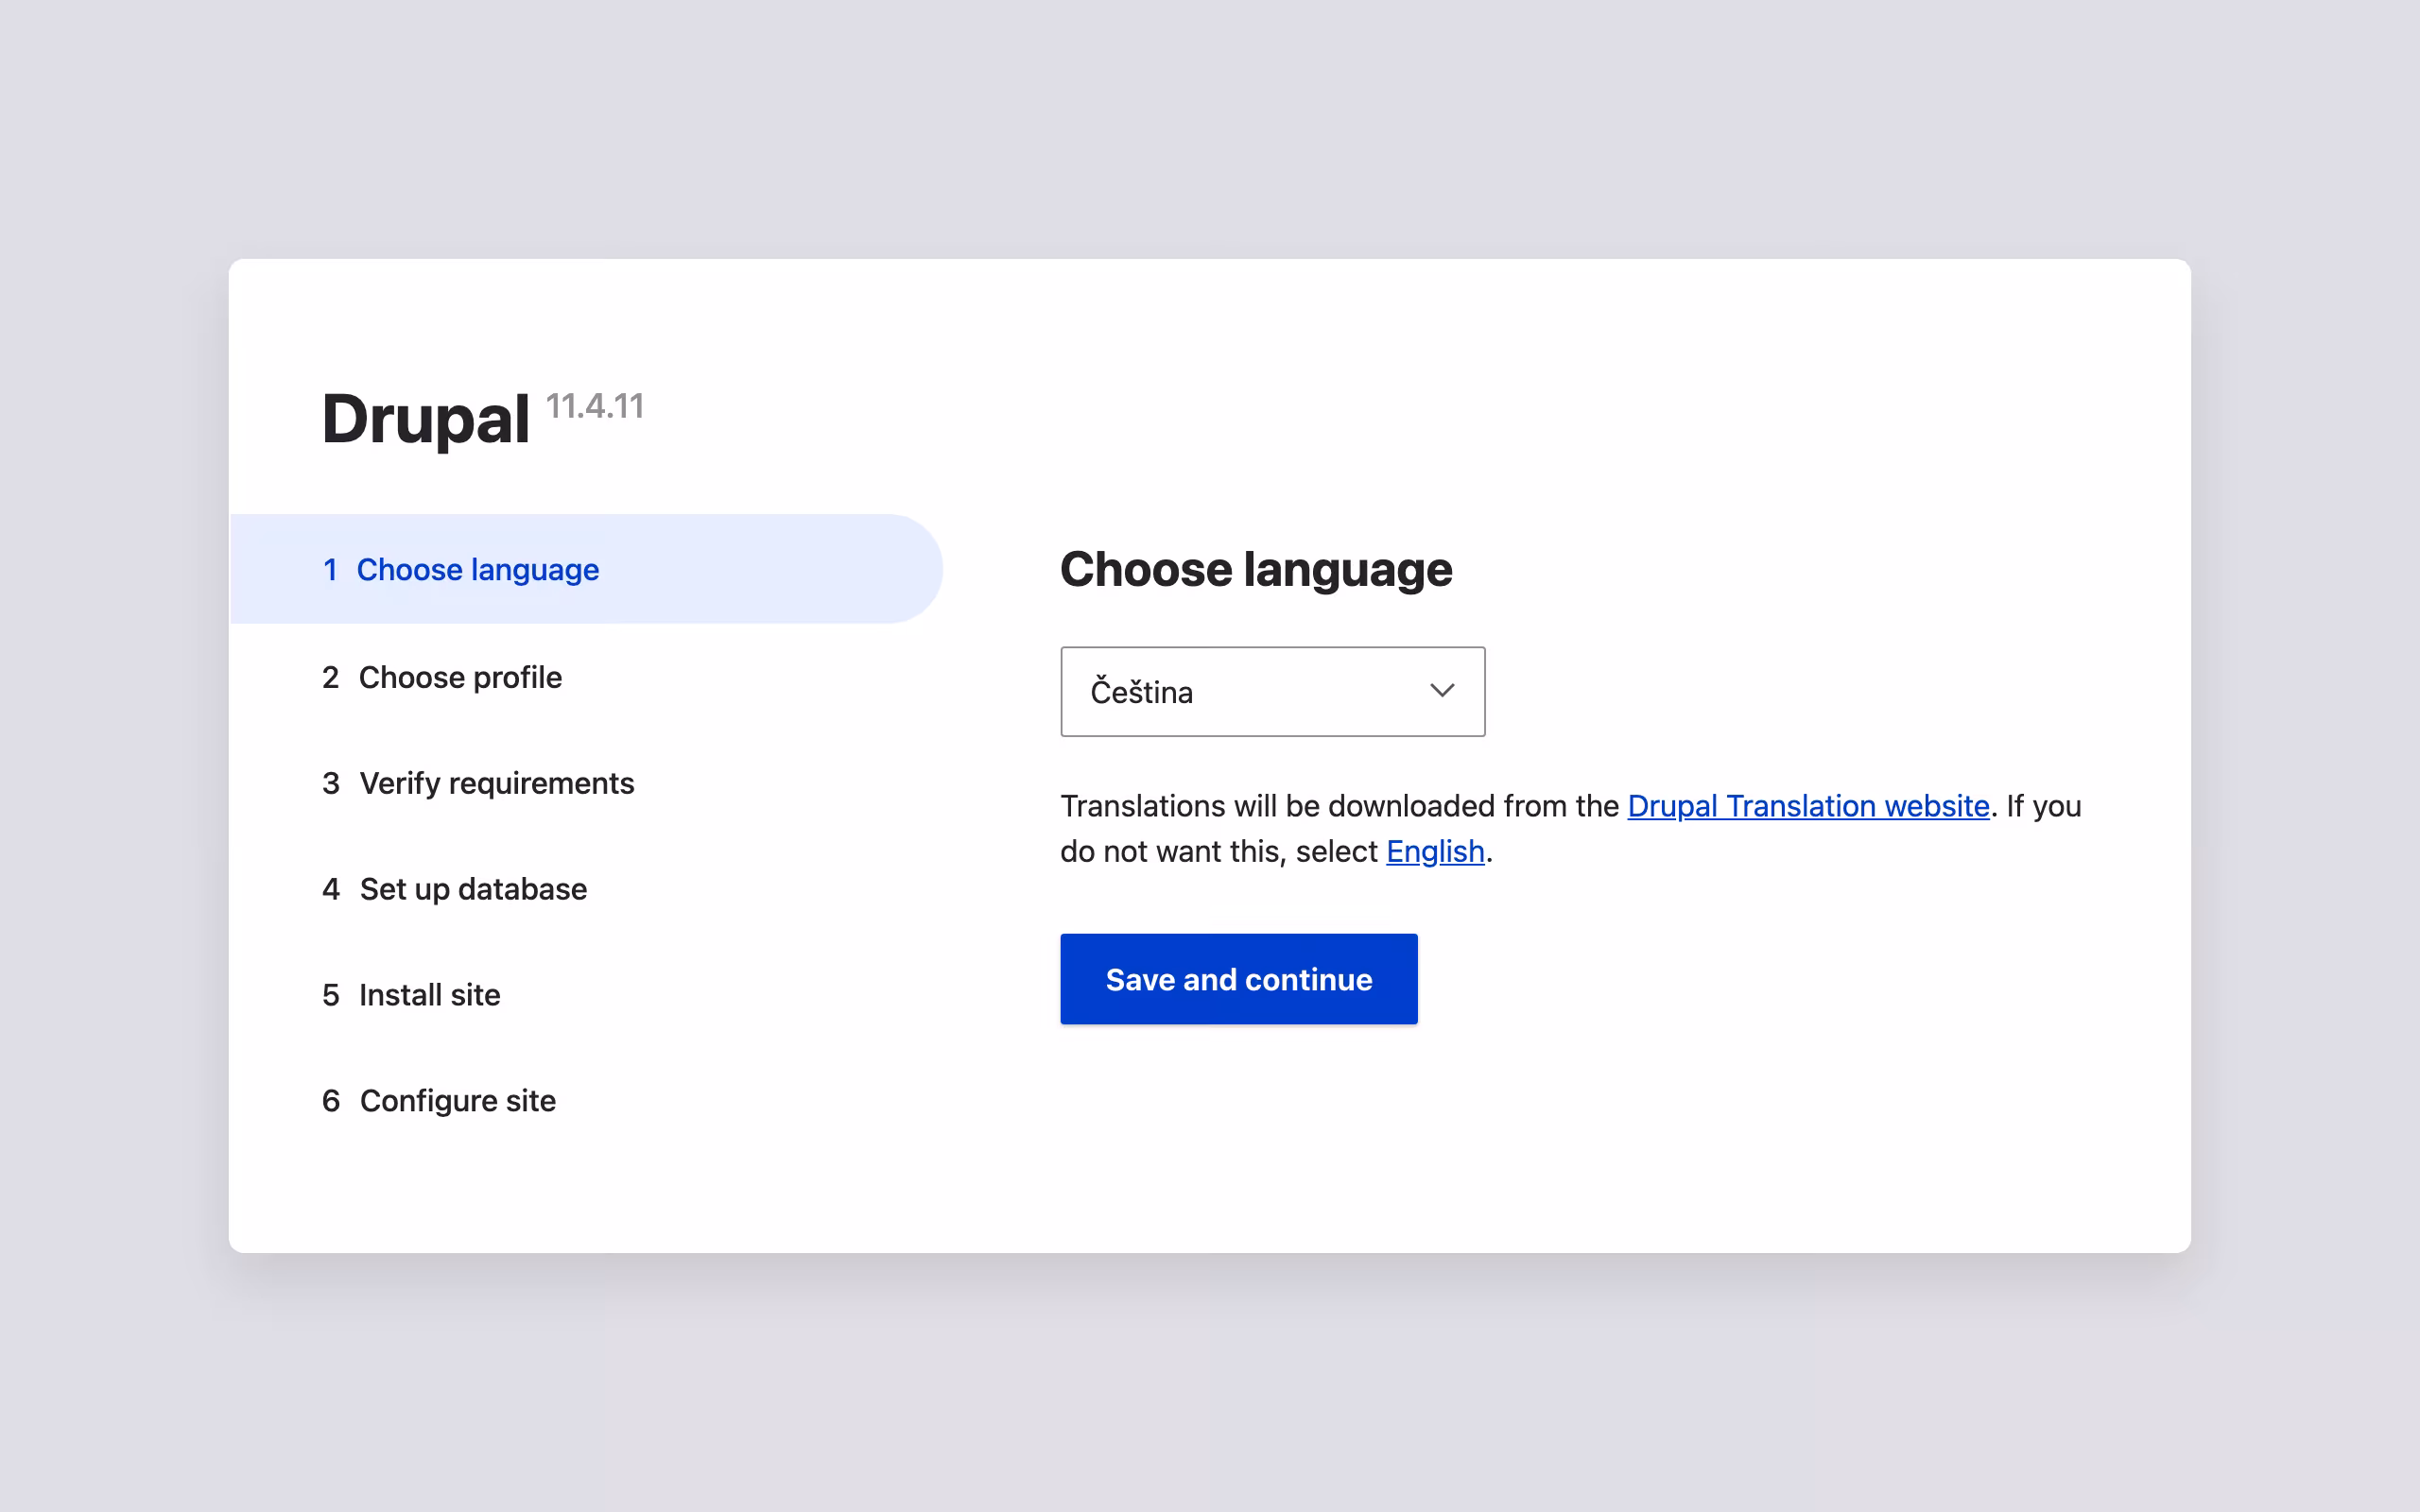This screenshot has width=2420, height=1512.
Task: Click the 11.4.11 version number
Action: [595, 406]
